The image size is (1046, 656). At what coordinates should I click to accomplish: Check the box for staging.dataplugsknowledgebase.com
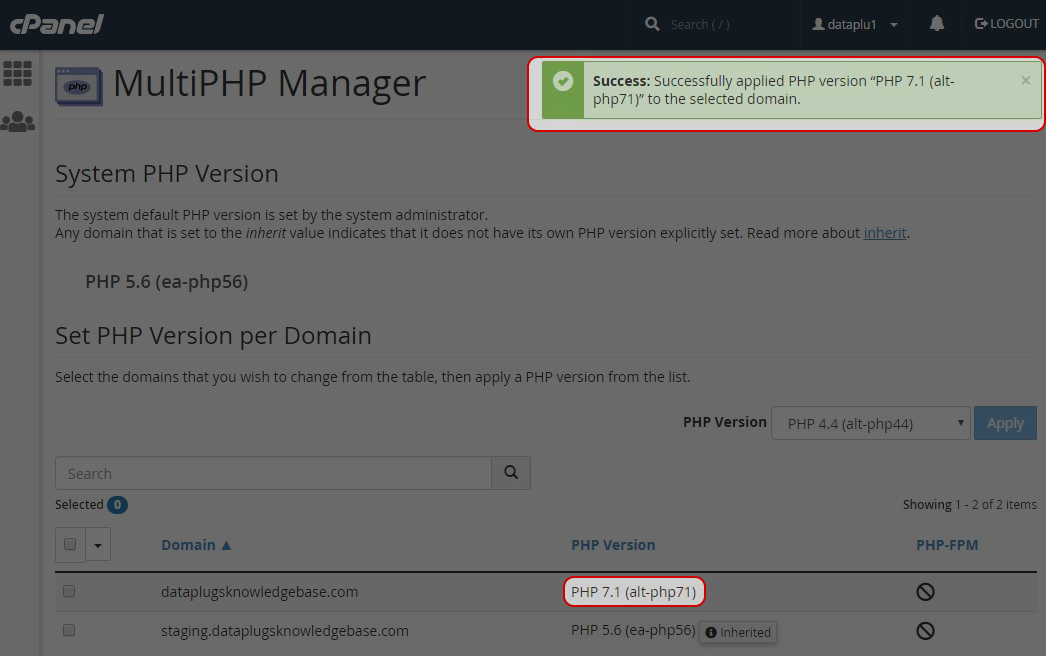point(68,630)
